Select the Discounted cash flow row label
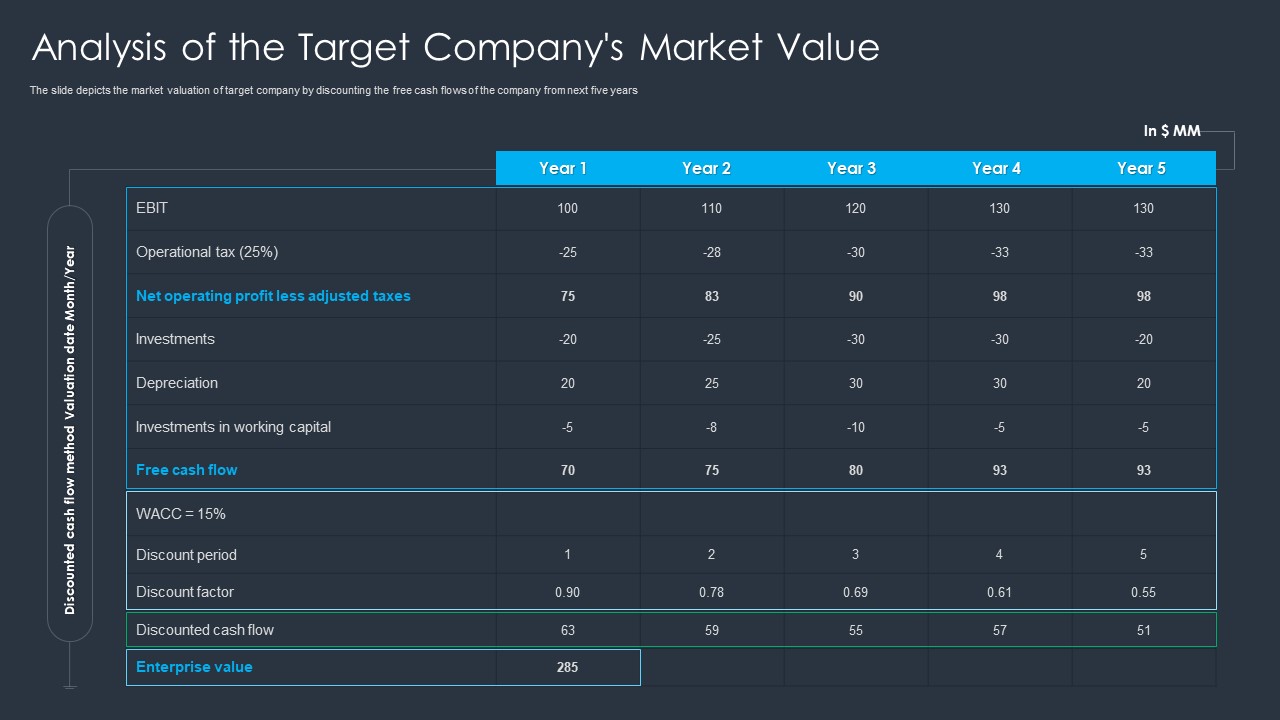Screen dimensions: 1280x720 pyautogui.click(x=205, y=630)
